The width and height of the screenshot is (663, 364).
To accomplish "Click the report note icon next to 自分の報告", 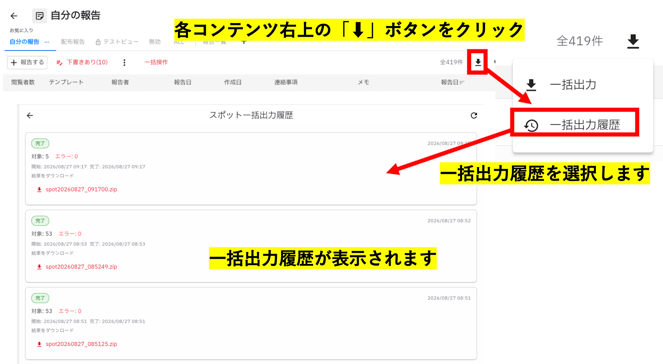I will [x=39, y=16].
